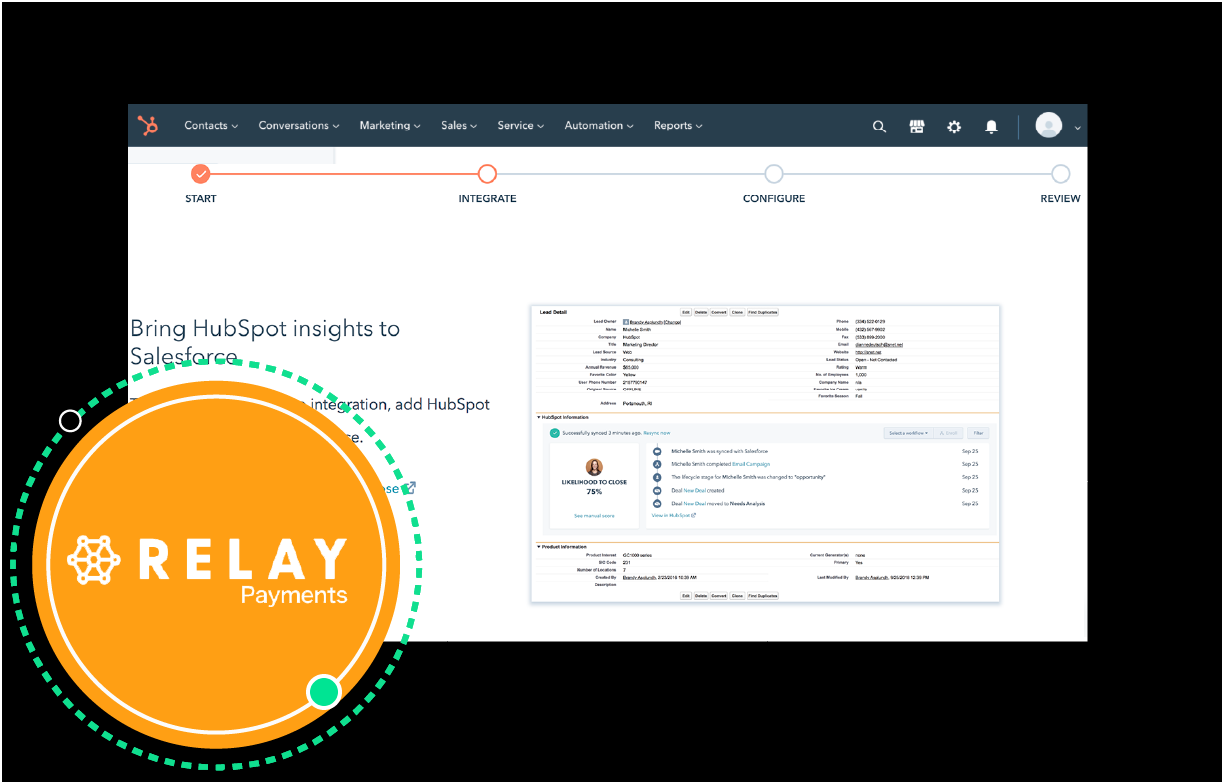Open 'New Deal' link in the 'created' row
Viewport: 1224px width, 784px height.
click(x=695, y=490)
